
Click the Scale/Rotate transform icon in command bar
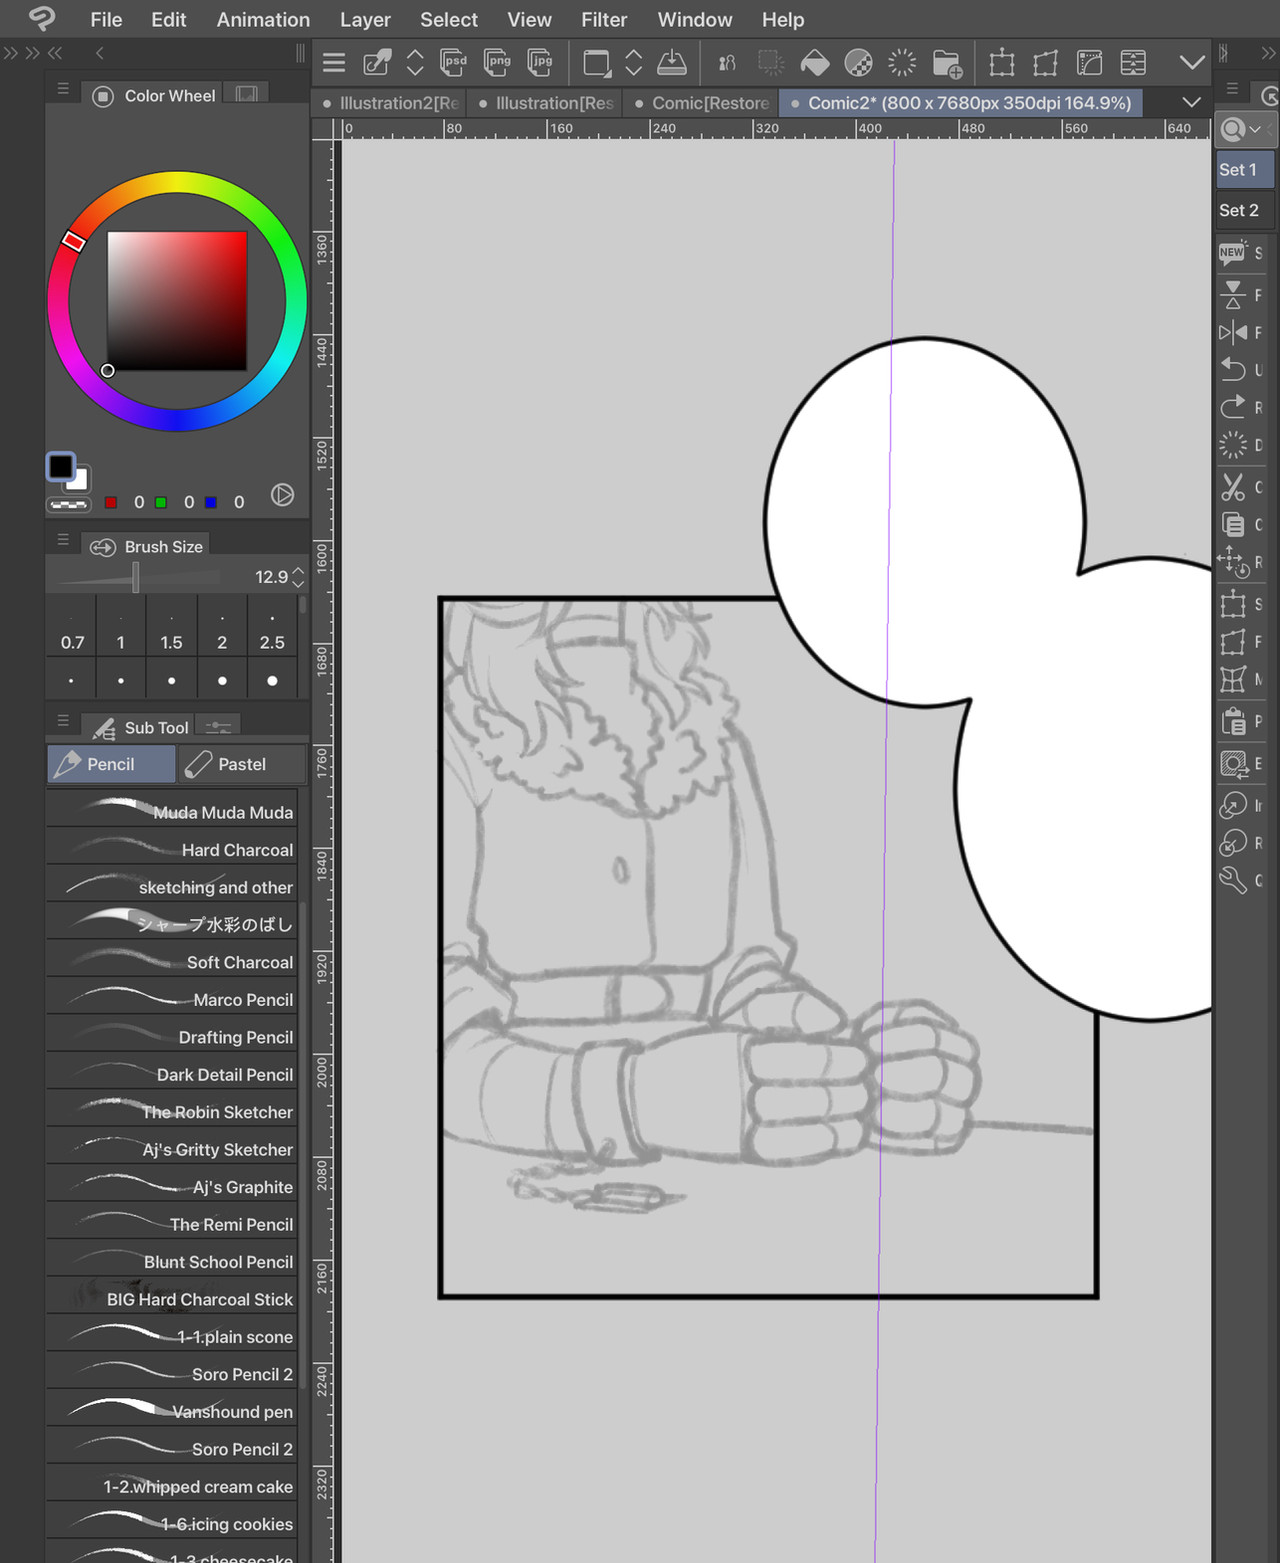pos(1002,63)
